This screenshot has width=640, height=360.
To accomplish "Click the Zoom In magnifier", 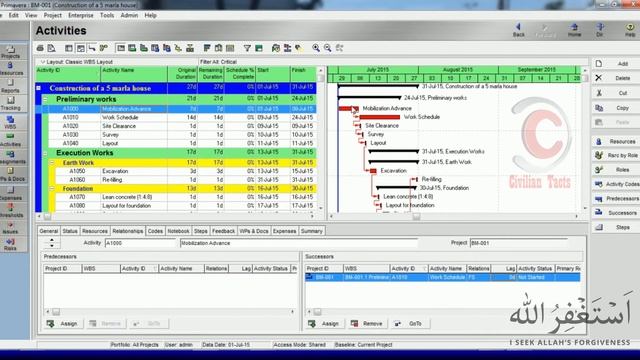I will 316,48.
